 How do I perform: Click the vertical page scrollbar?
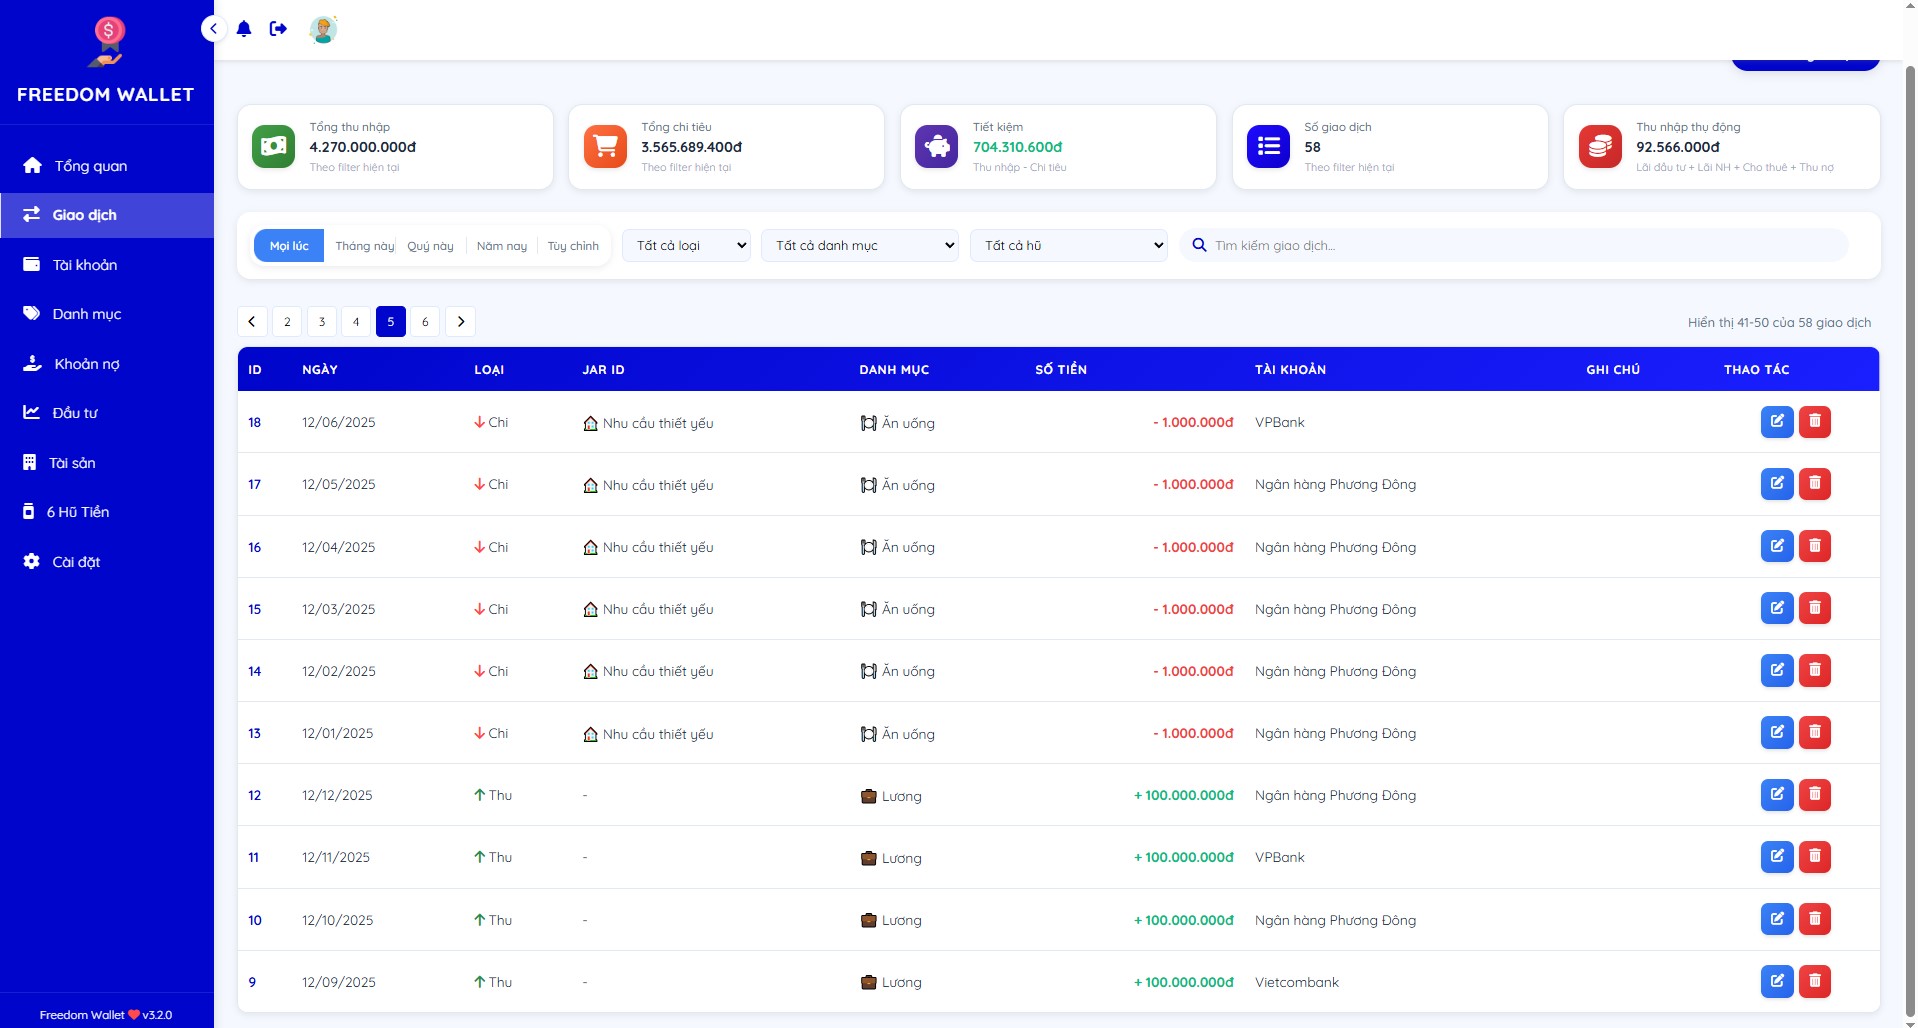pos(1909,500)
